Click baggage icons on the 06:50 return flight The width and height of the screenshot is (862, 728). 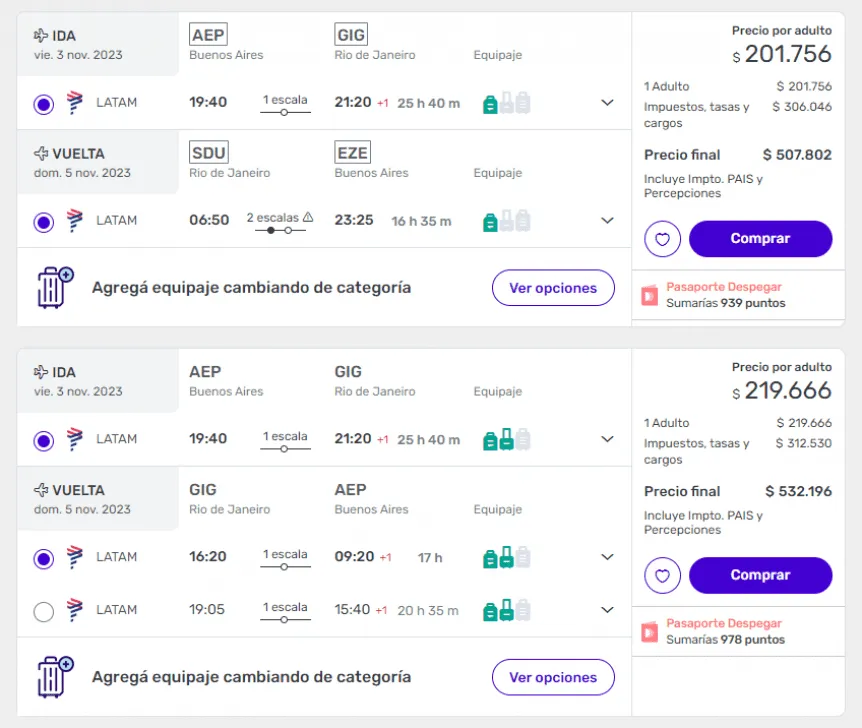click(x=506, y=221)
